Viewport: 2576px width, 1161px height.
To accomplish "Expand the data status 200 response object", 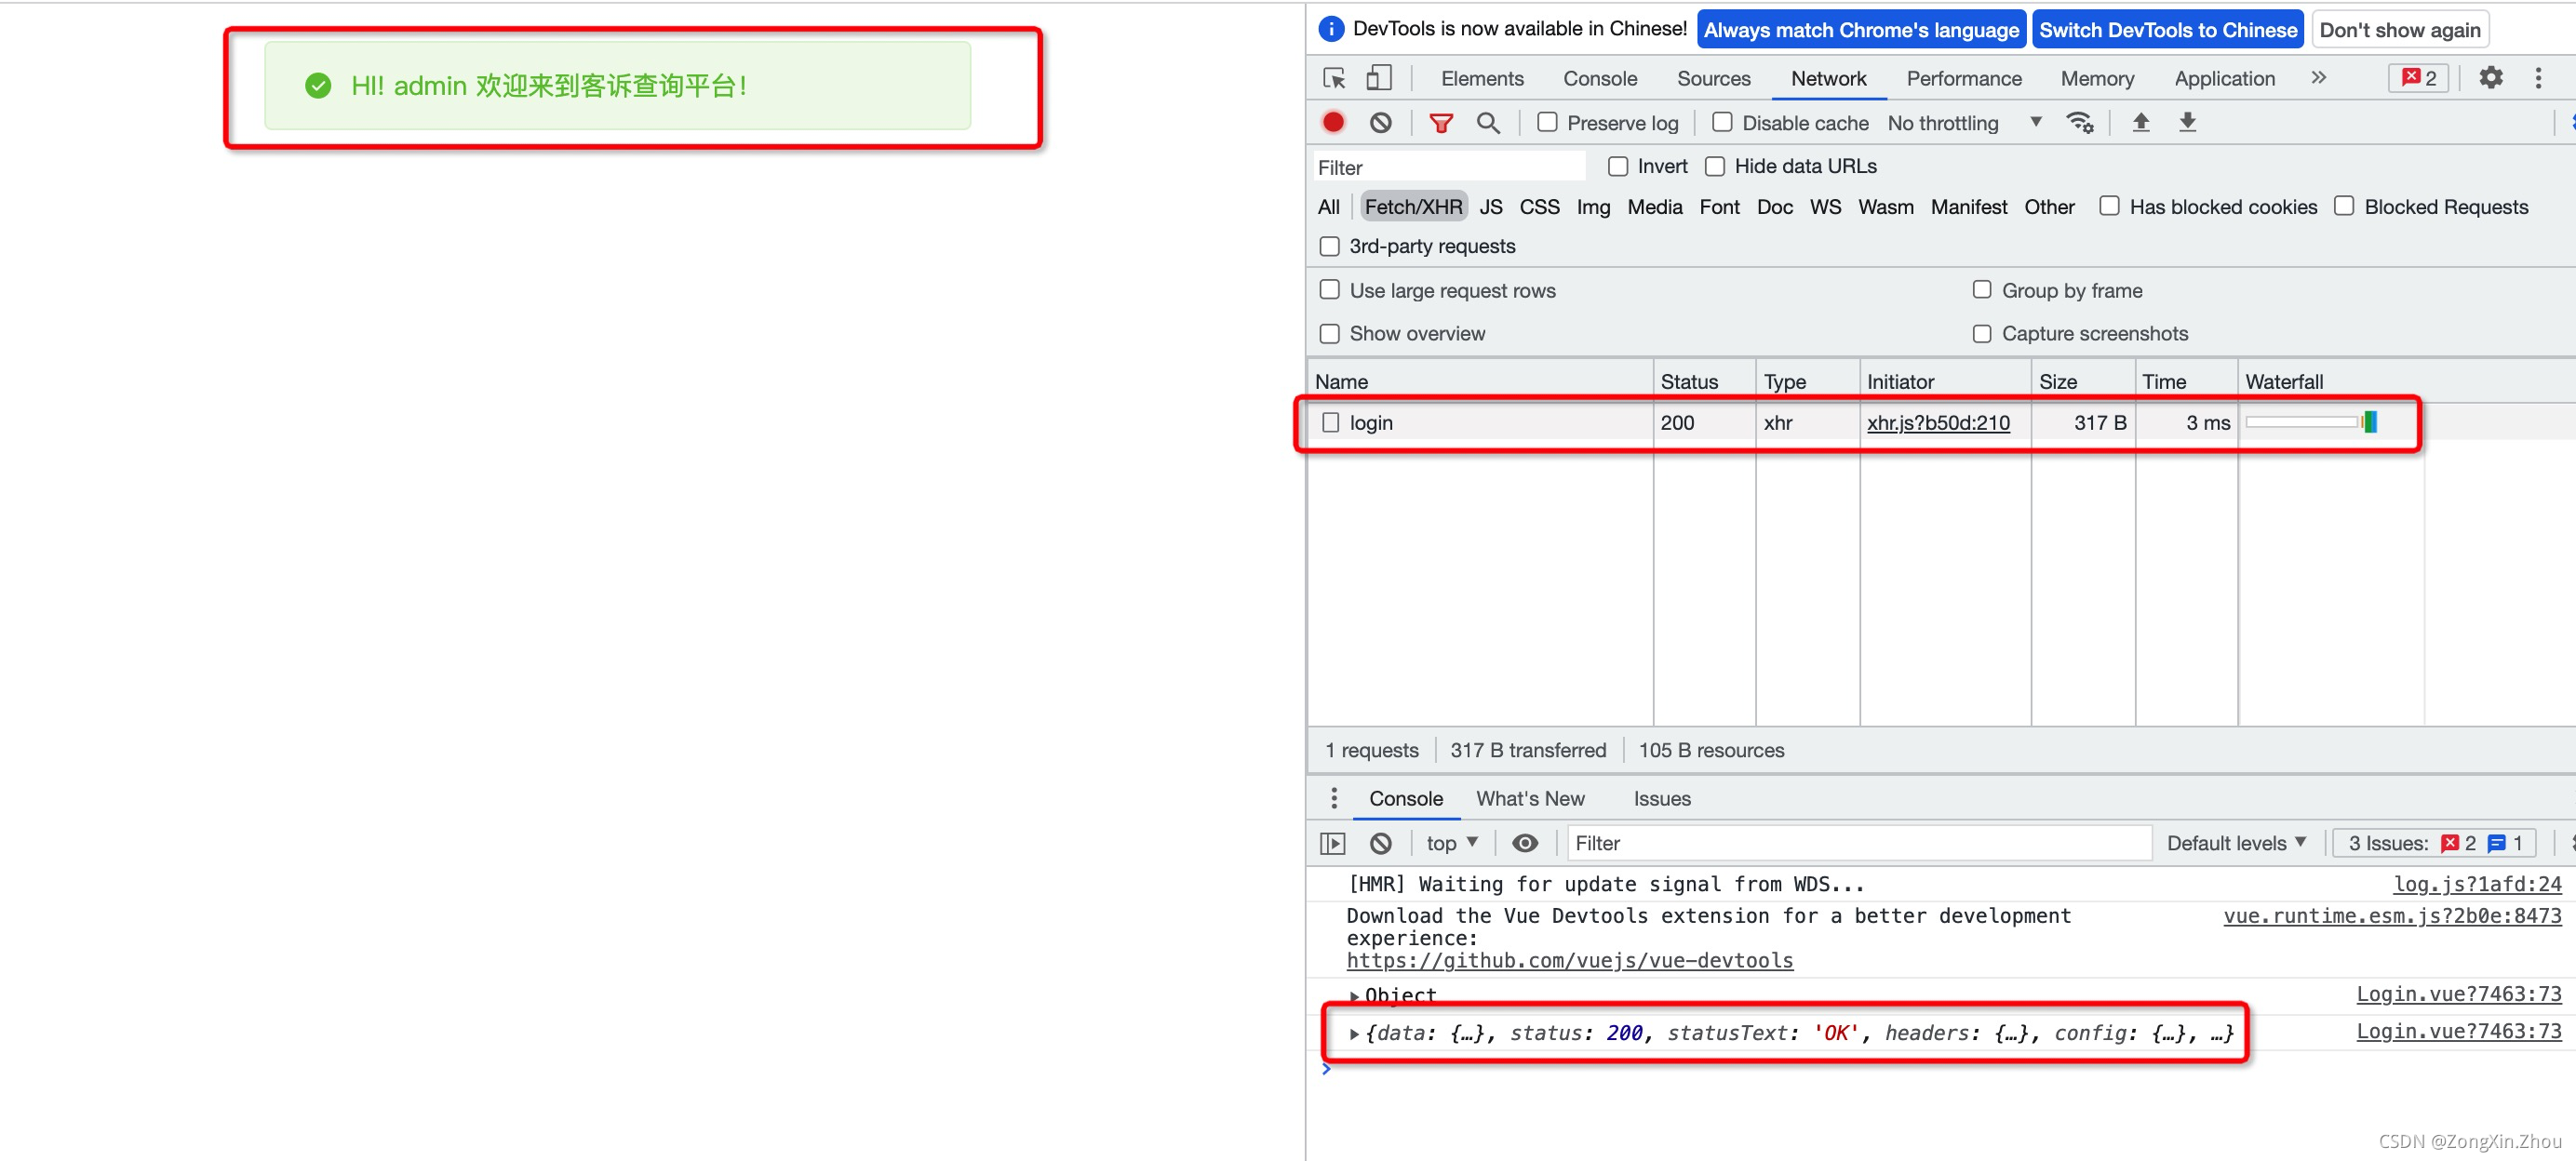I will click(x=1354, y=1033).
